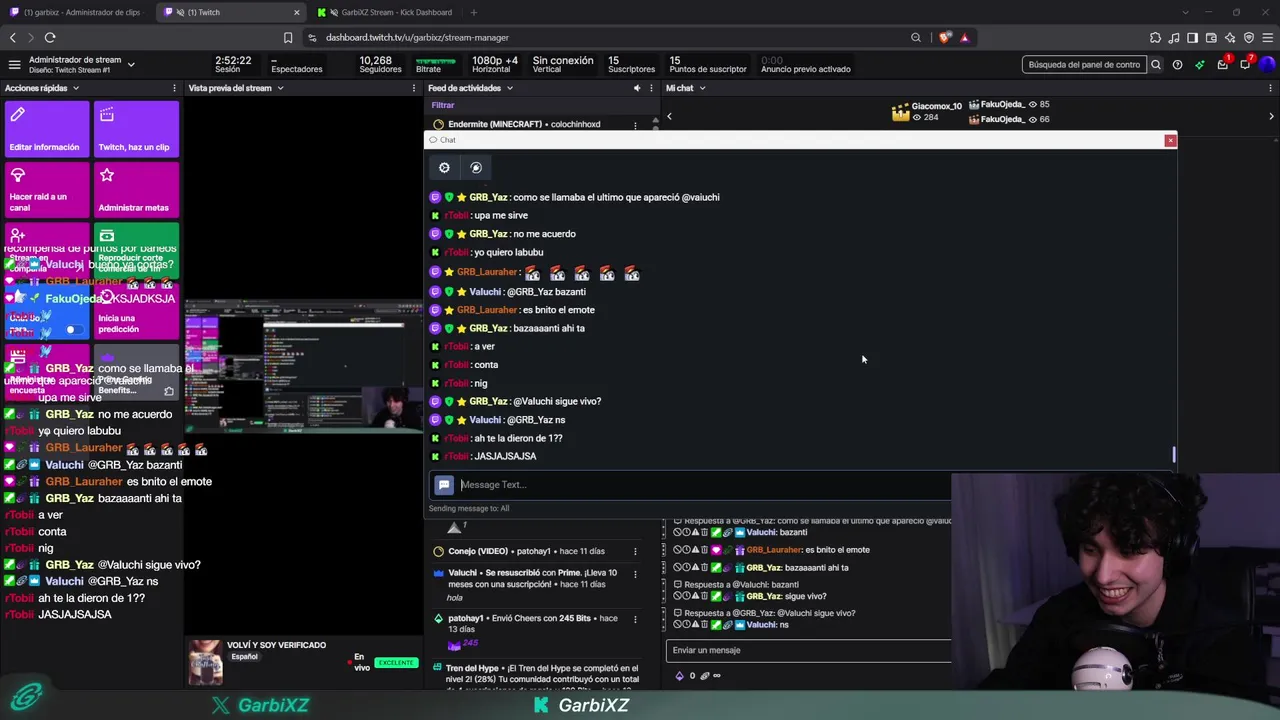Expand the Mi chat panel dropdown
Screen dimensions: 1280x720
pos(702,88)
